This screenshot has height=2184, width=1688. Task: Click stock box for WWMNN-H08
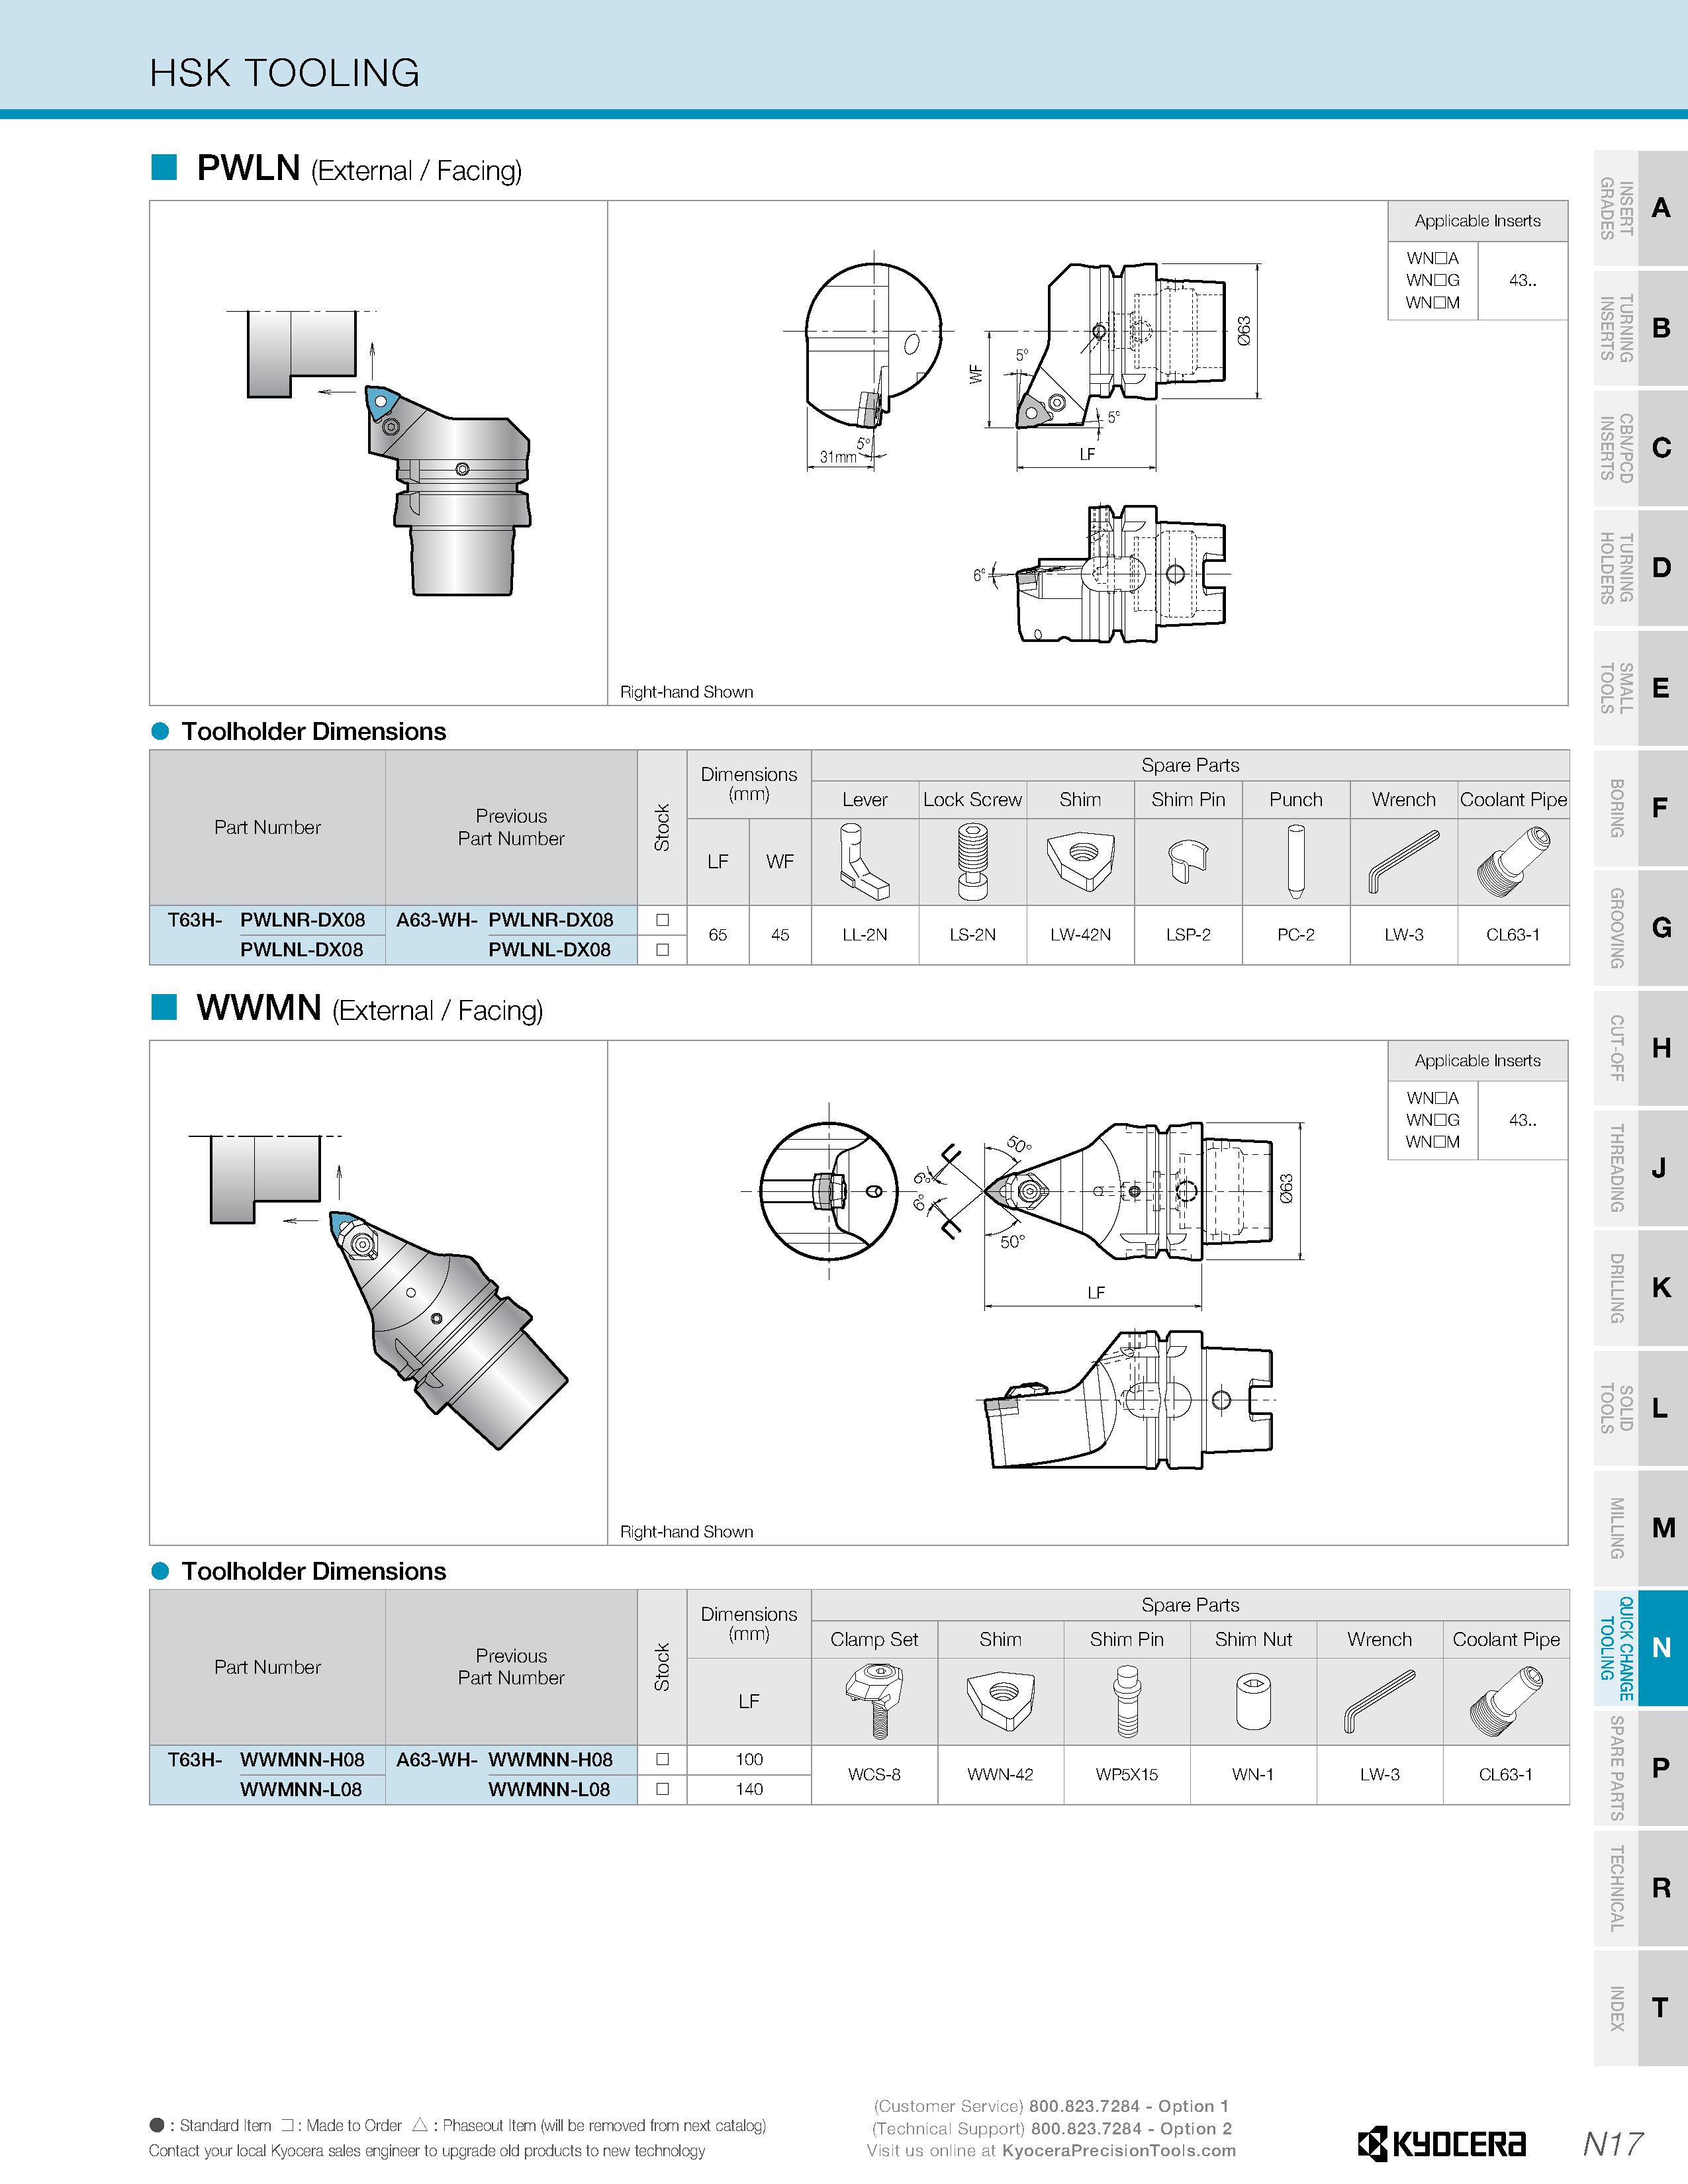pyautogui.click(x=662, y=1759)
